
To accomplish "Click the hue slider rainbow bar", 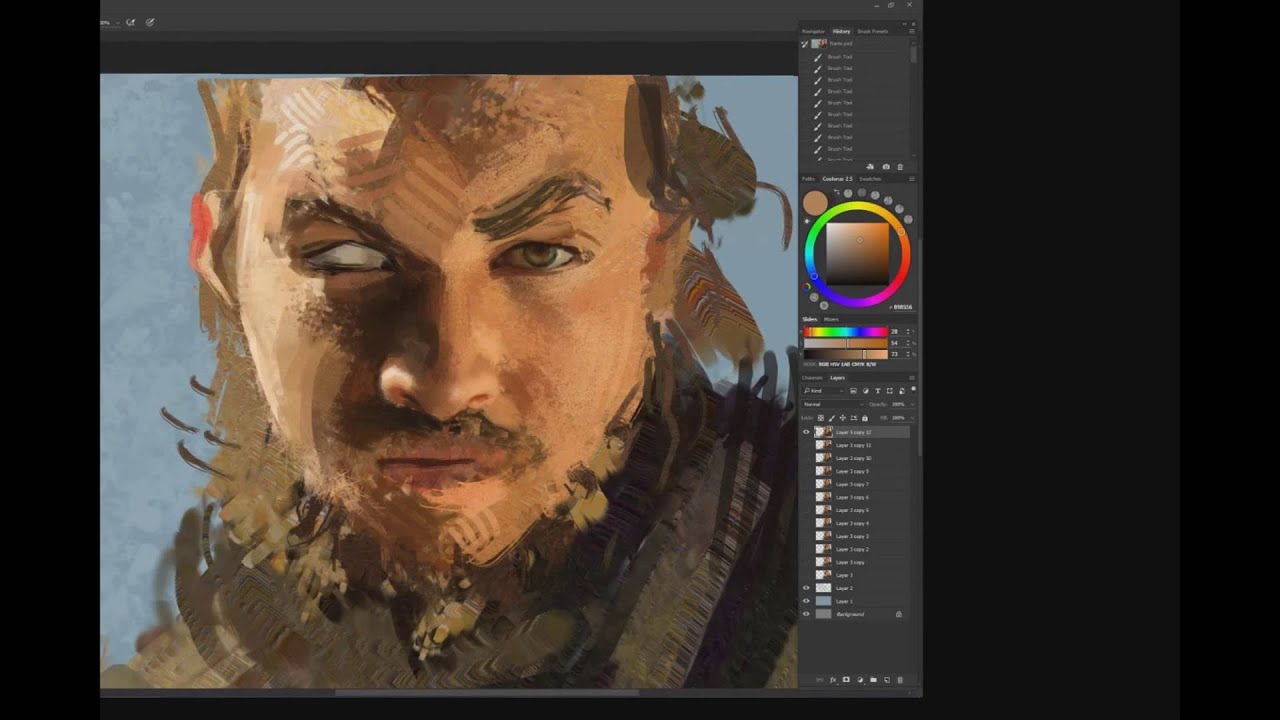I will (x=846, y=331).
